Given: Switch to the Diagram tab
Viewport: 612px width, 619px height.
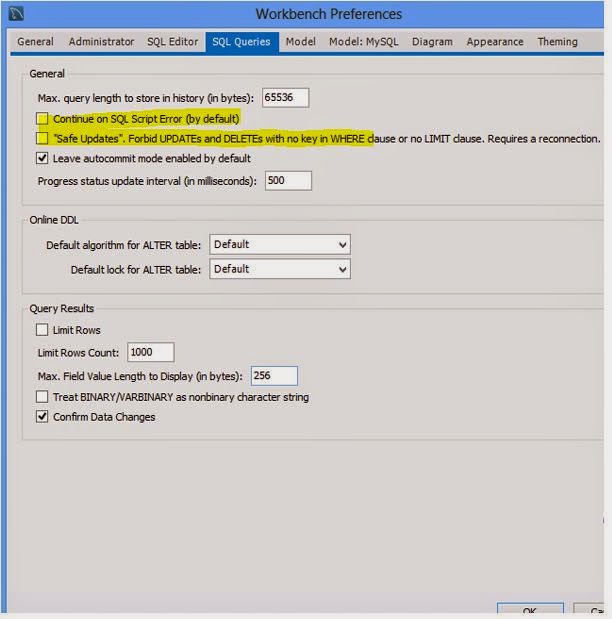Looking at the screenshot, I should 432,42.
